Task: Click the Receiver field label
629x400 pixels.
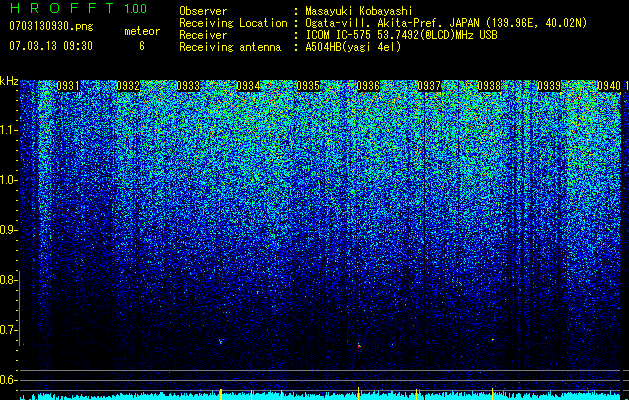Action: 203,35
